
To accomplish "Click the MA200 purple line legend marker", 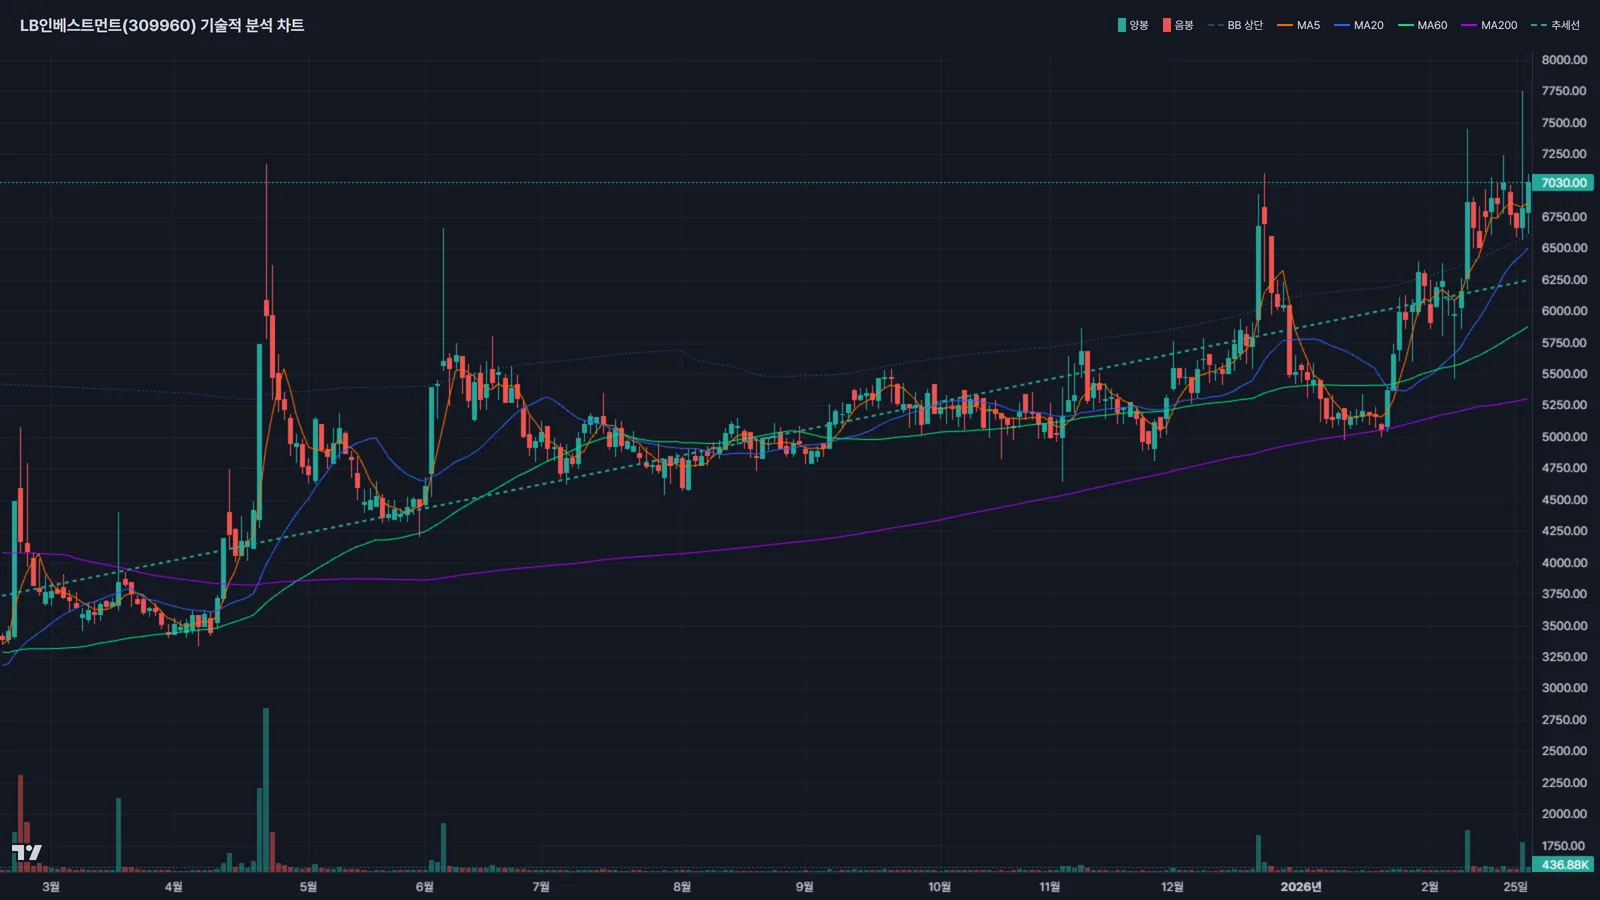I will (1469, 25).
